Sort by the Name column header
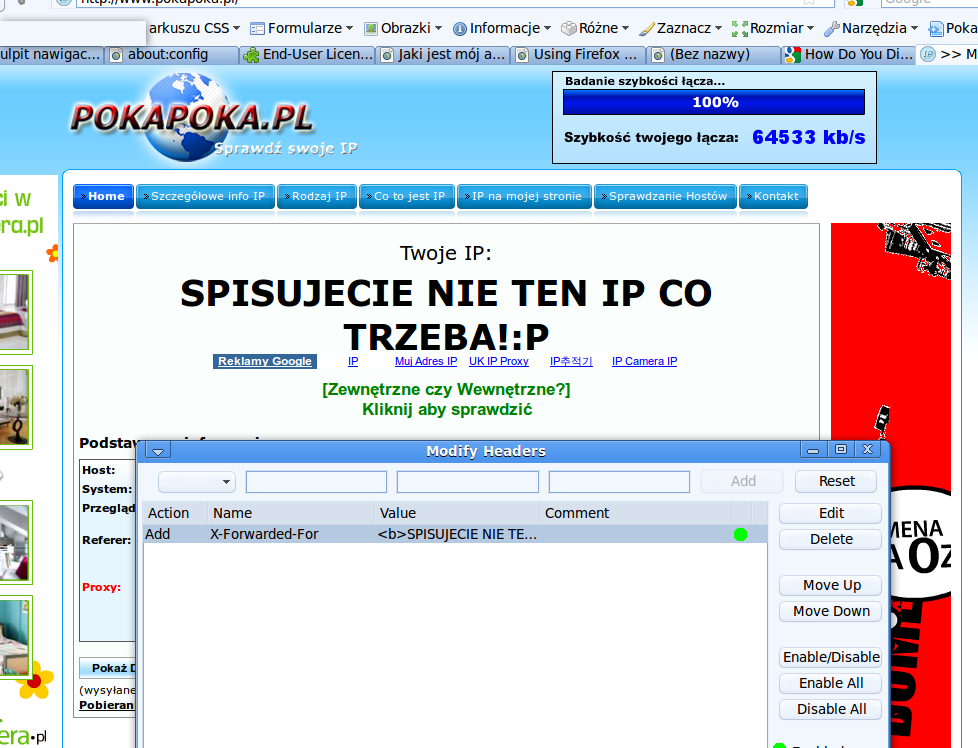The height and width of the screenshot is (748, 978). (291, 513)
